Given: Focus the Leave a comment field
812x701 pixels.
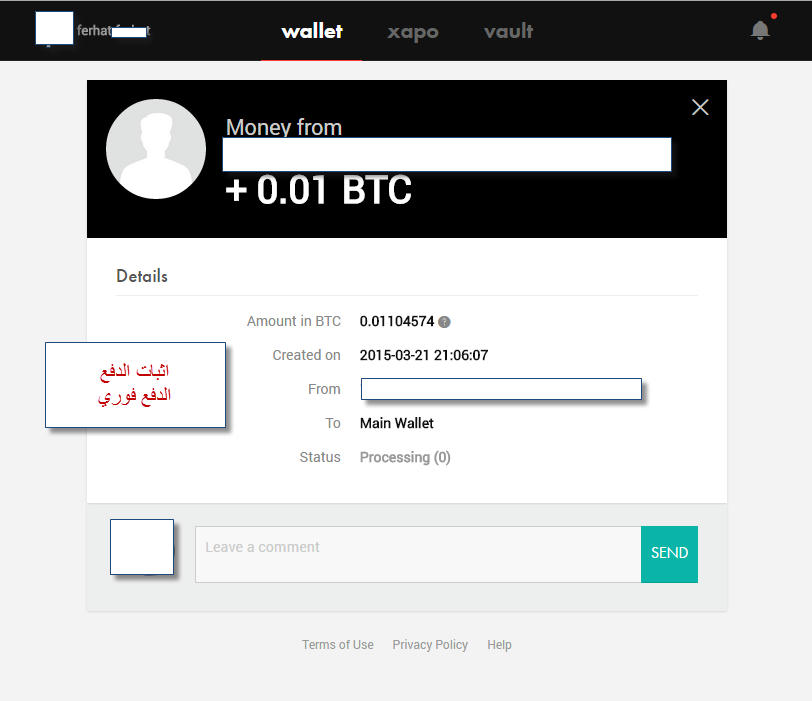Looking at the screenshot, I should [418, 554].
